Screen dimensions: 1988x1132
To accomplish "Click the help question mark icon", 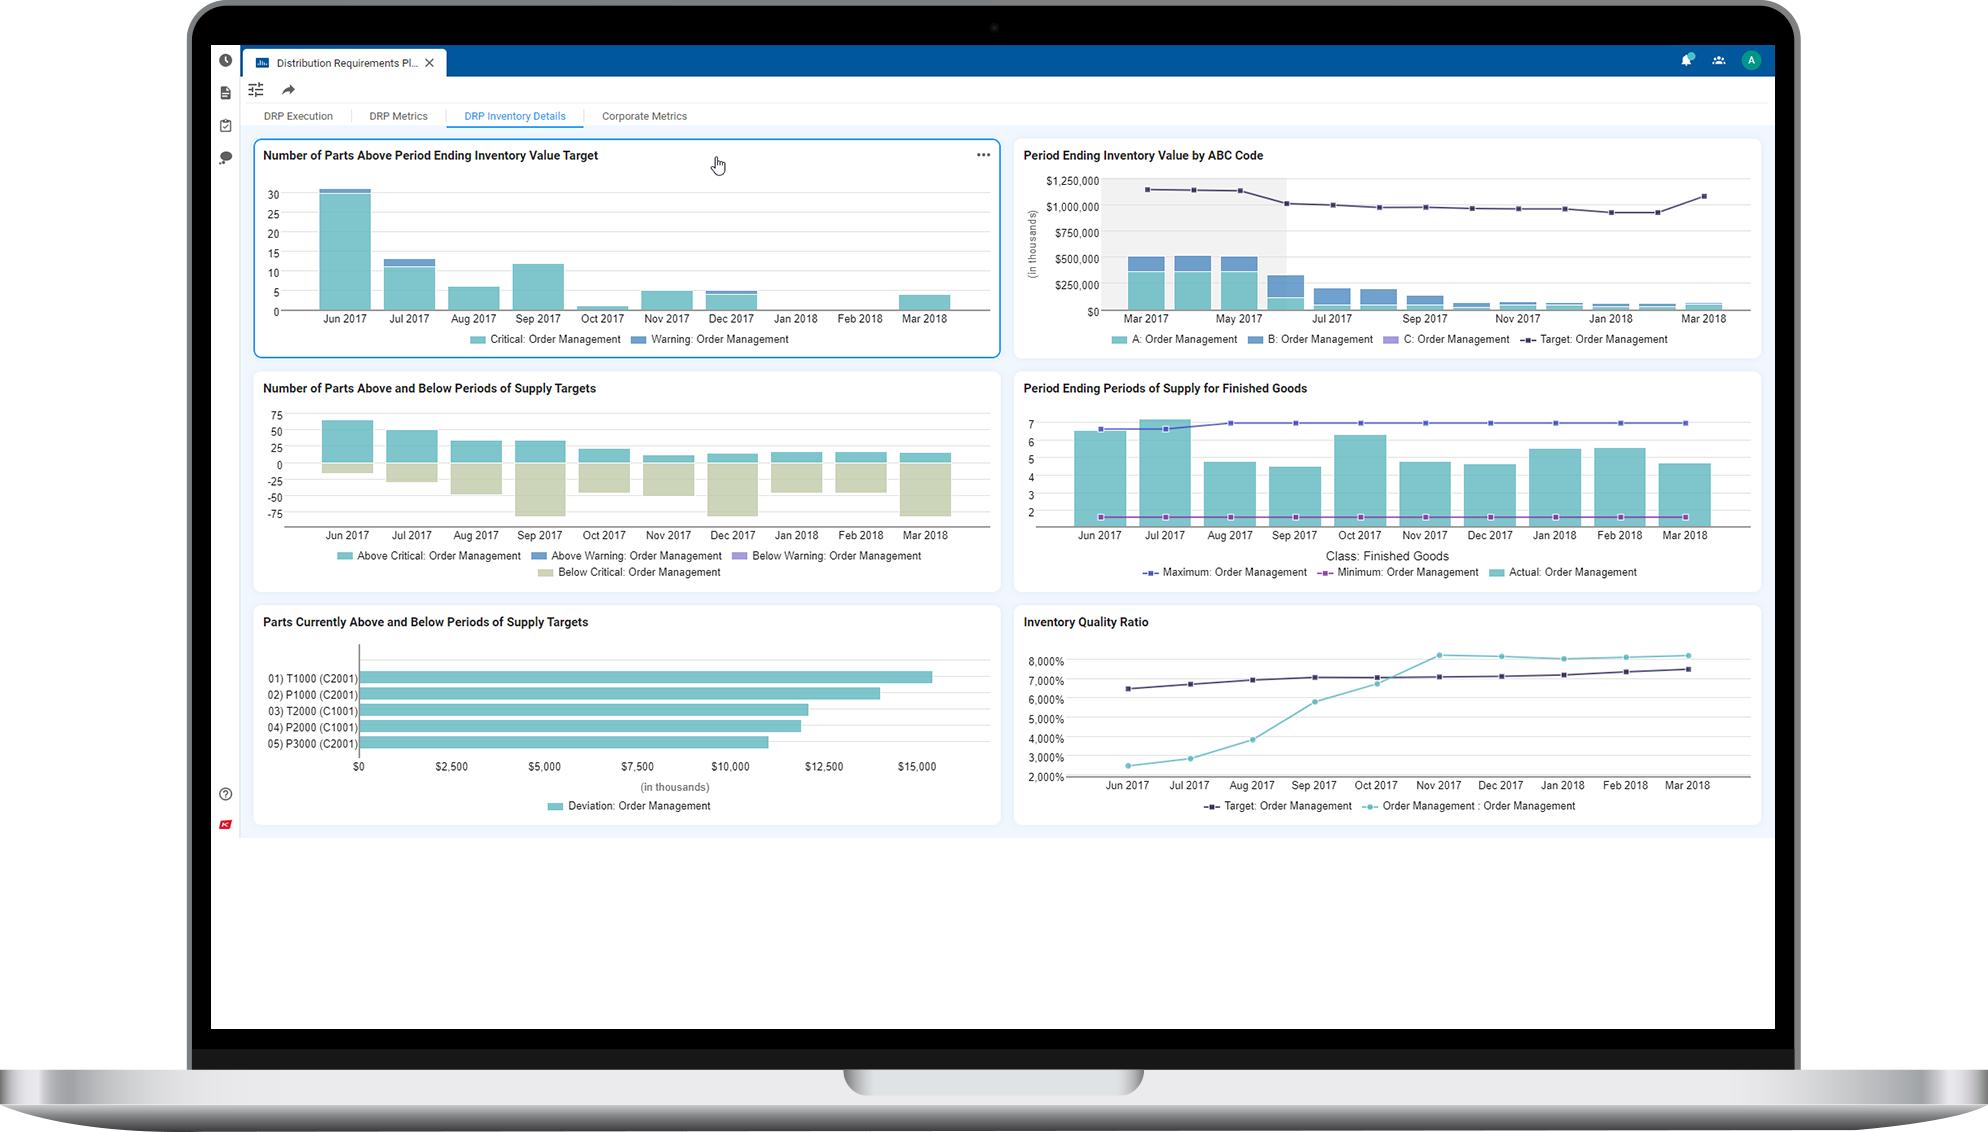I will [x=225, y=793].
